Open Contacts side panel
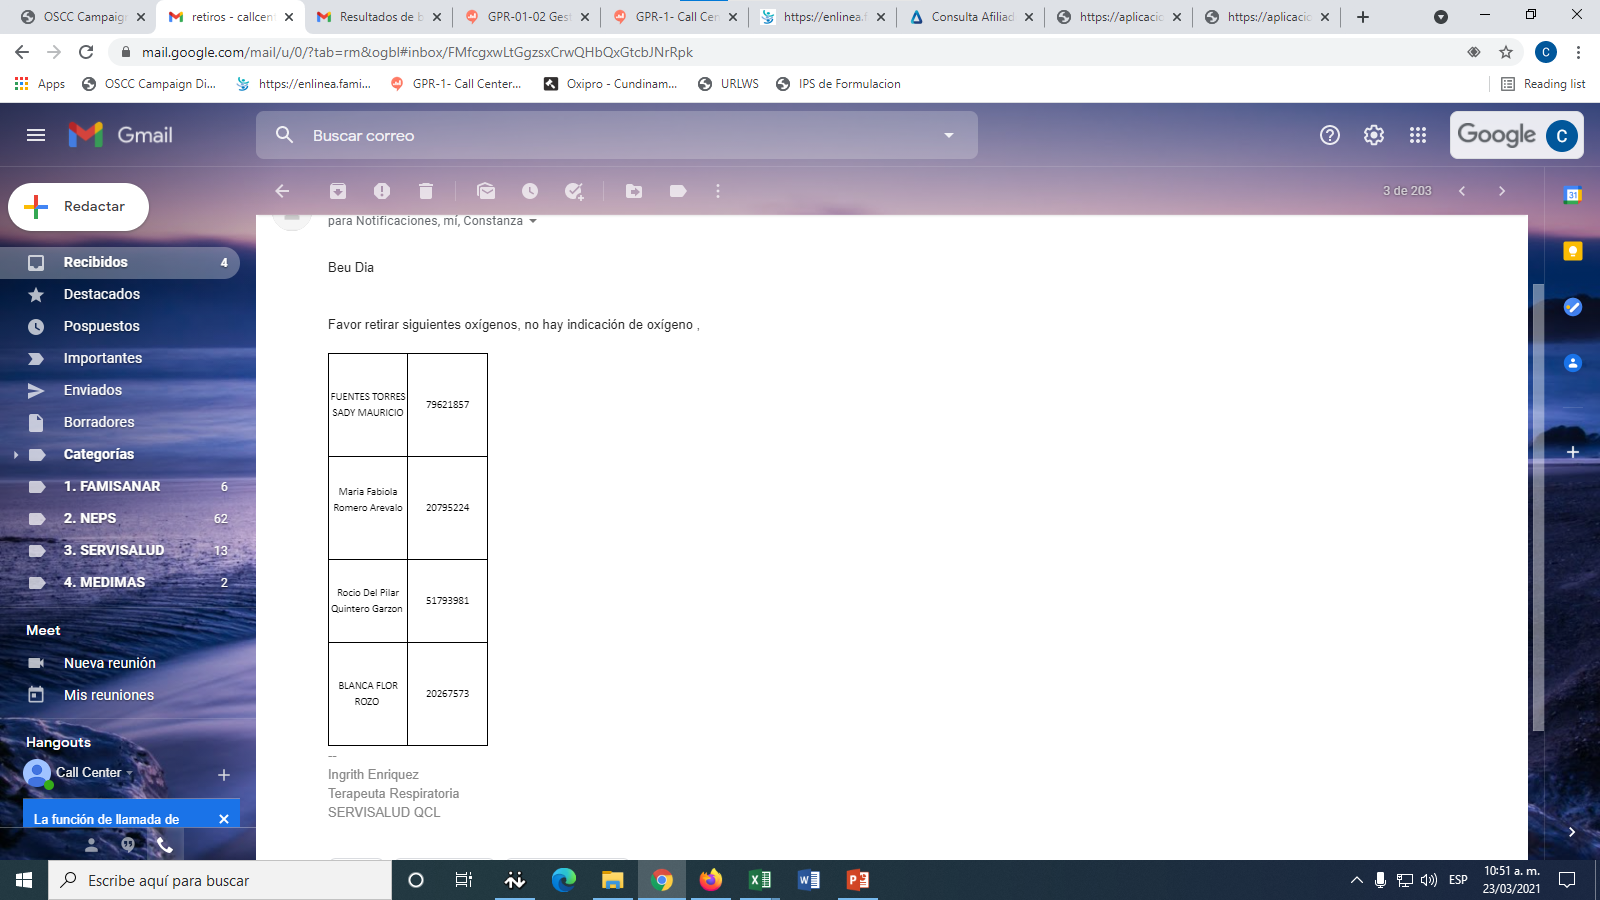This screenshot has width=1600, height=900. click(1573, 363)
